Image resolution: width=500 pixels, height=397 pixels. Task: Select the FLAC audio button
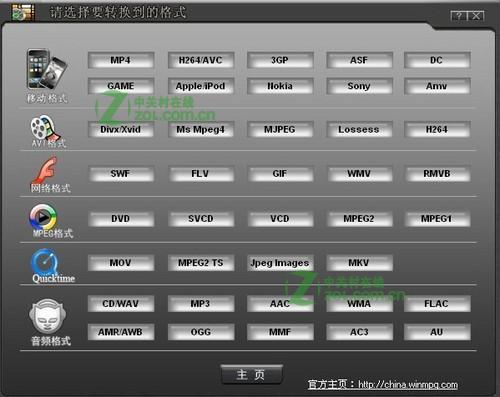tap(437, 304)
